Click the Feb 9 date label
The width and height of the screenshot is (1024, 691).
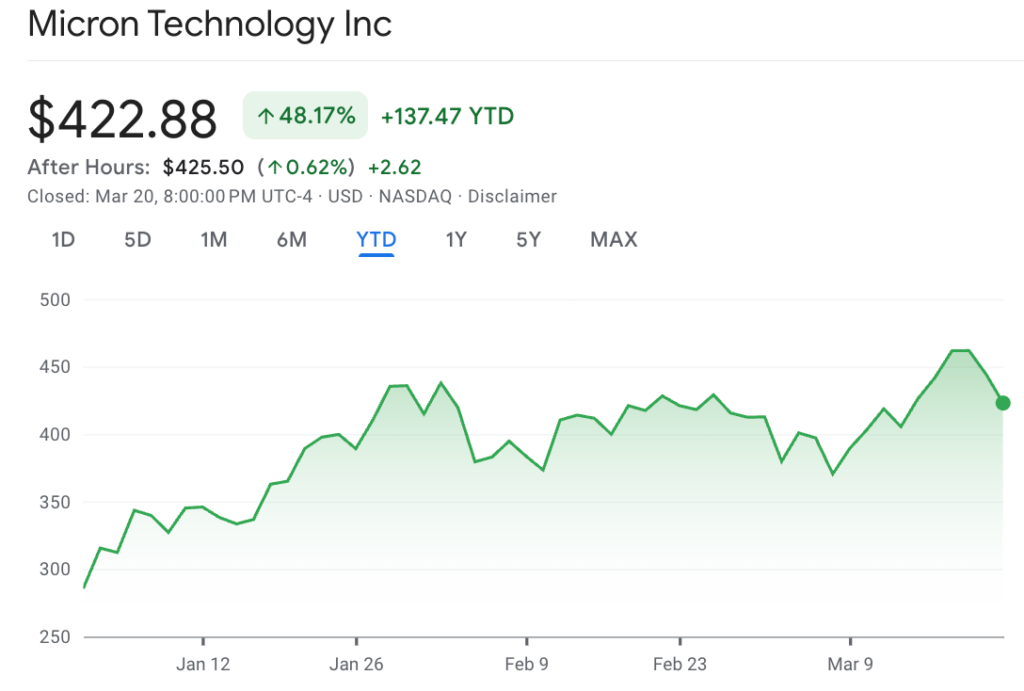click(527, 664)
